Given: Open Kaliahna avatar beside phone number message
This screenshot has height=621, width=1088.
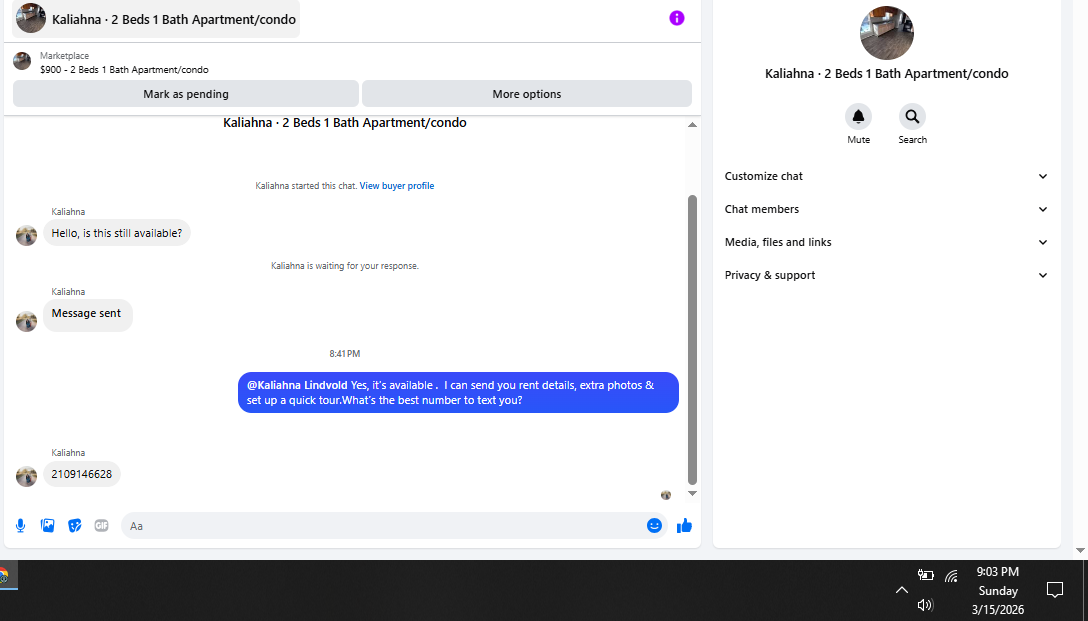Looking at the screenshot, I should pos(26,476).
